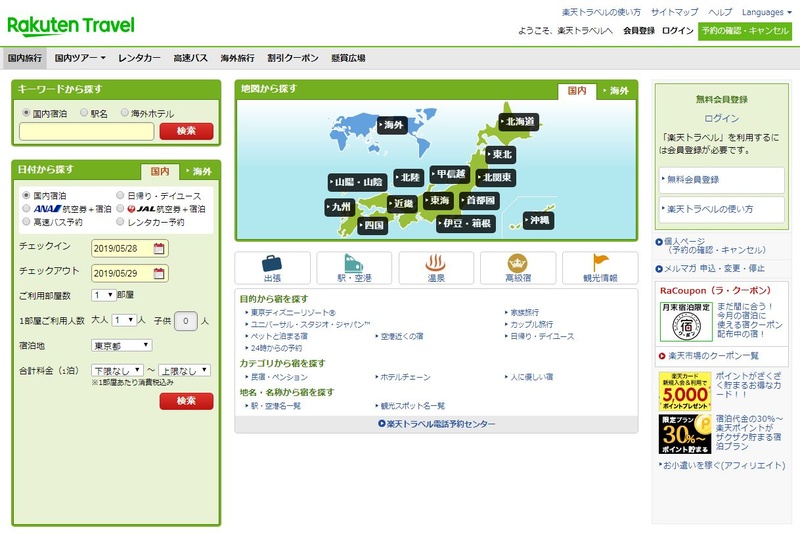The height and width of the screenshot is (534, 800).
Task: Click the keyword search text field
Action: [86, 131]
